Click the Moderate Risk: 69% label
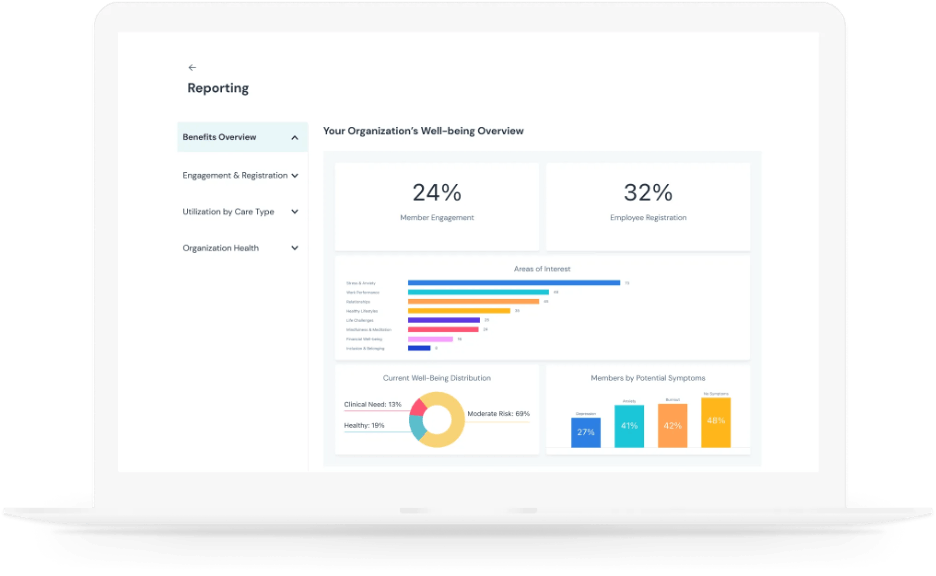 pos(498,414)
